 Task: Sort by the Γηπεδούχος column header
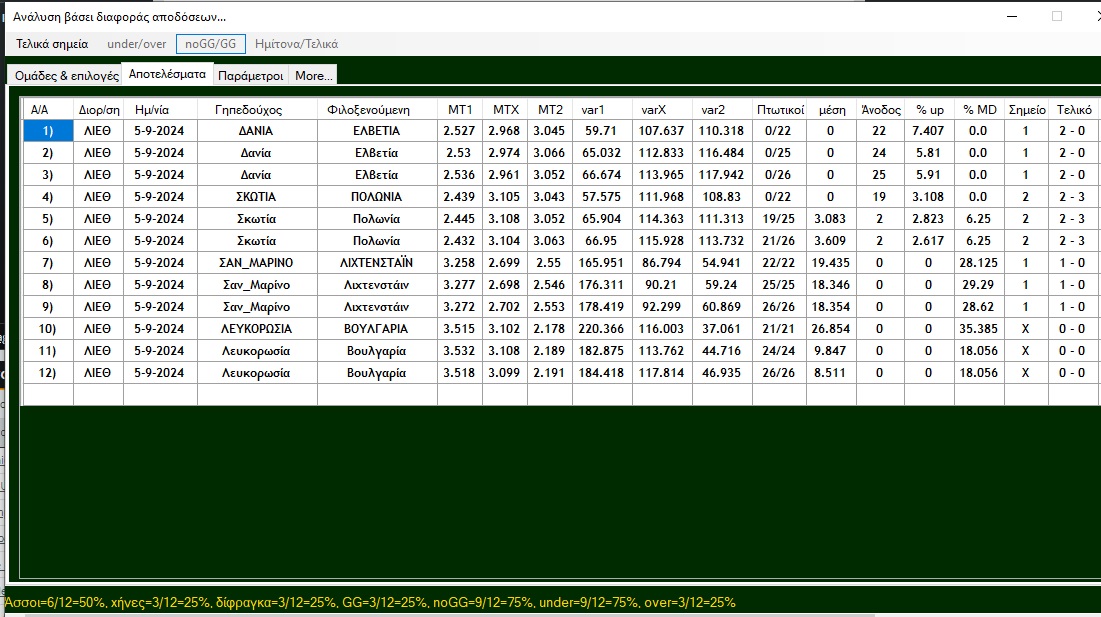[x=256, y=109]
